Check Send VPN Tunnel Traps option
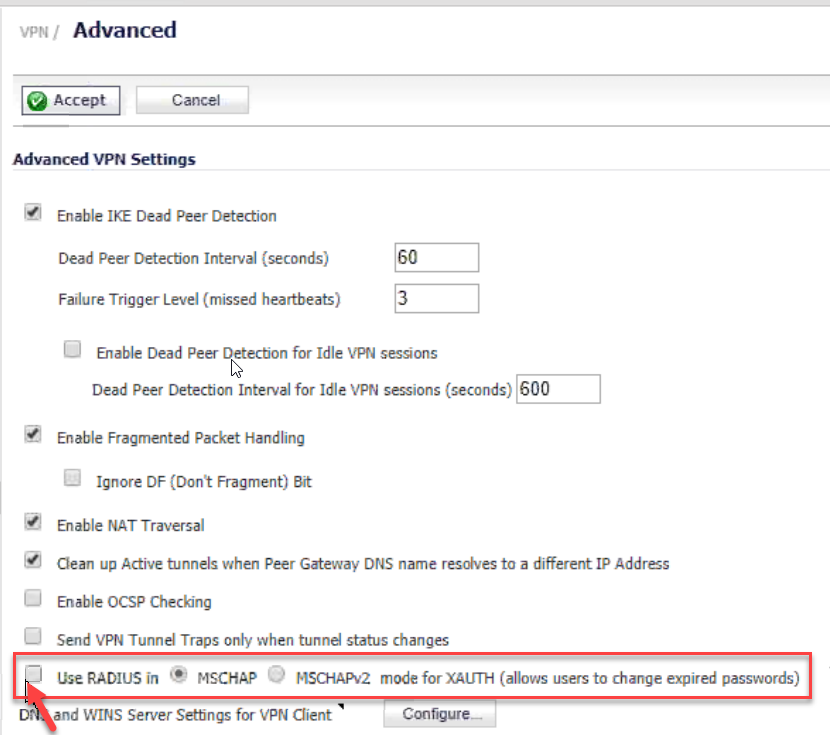 tap(33, 636)
